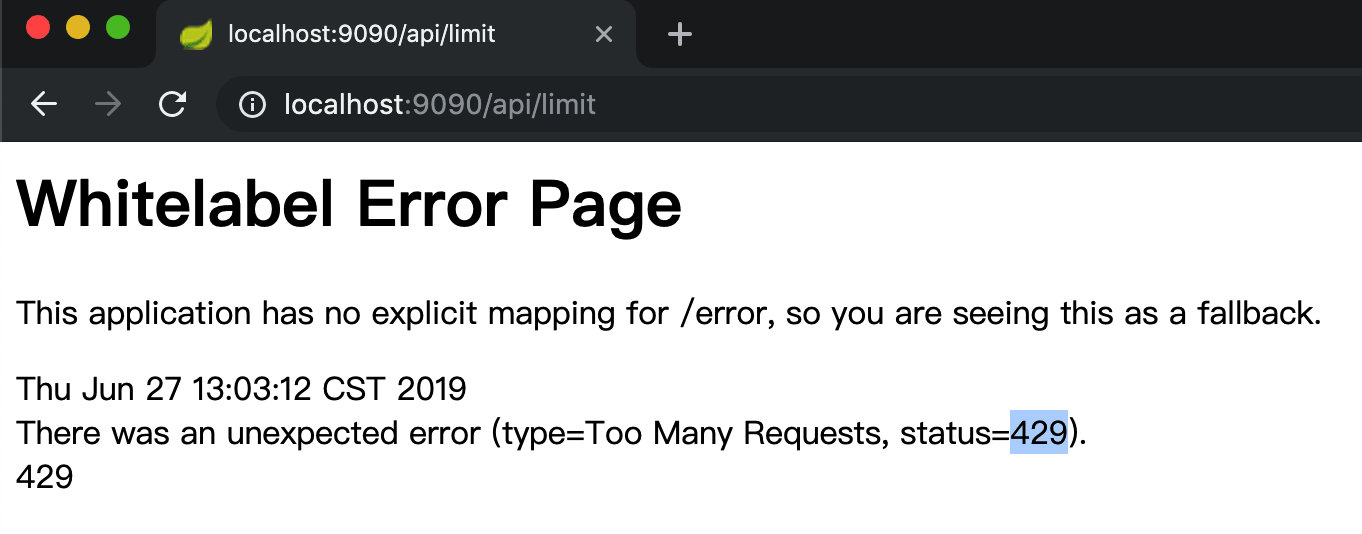Select the localhost:9090/api/limit tab title

[x=361, y=35]
